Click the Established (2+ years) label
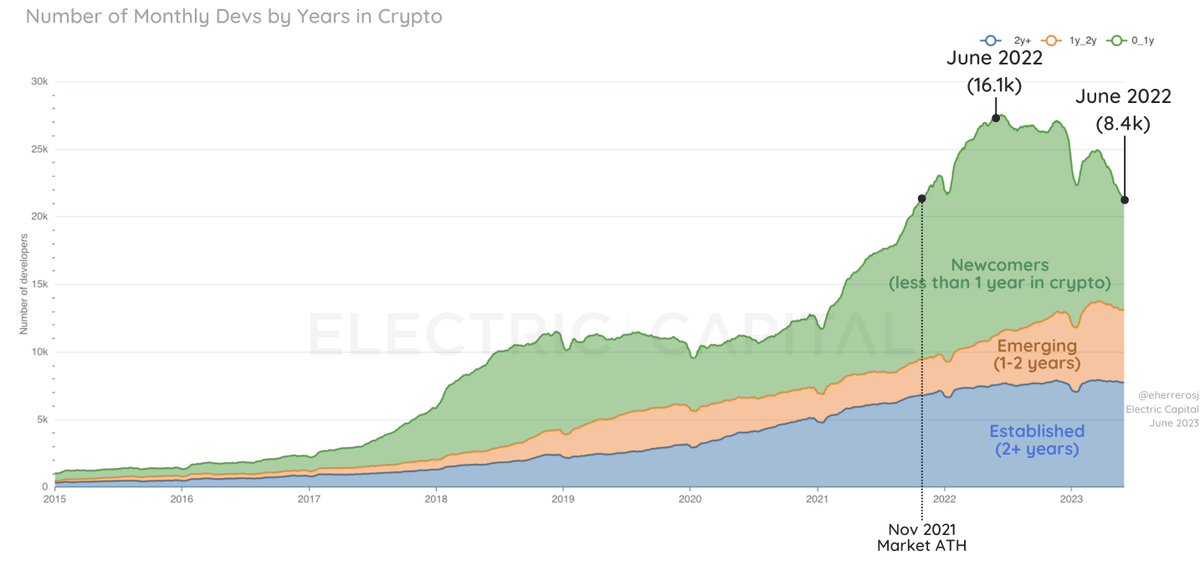1200x561 pixels. click(x=1037, y=440)
